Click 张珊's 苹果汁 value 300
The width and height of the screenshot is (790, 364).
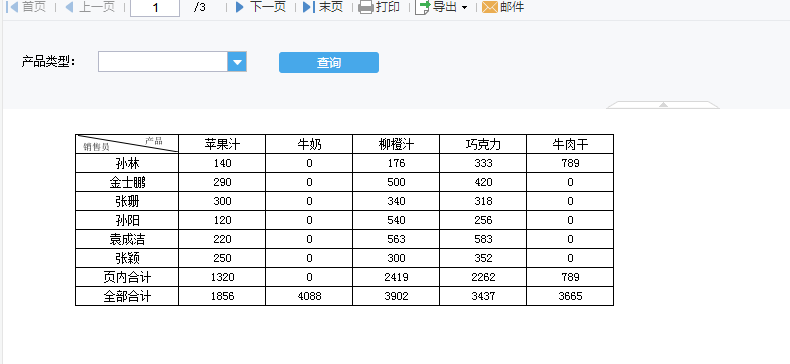[x=222, y=201]
